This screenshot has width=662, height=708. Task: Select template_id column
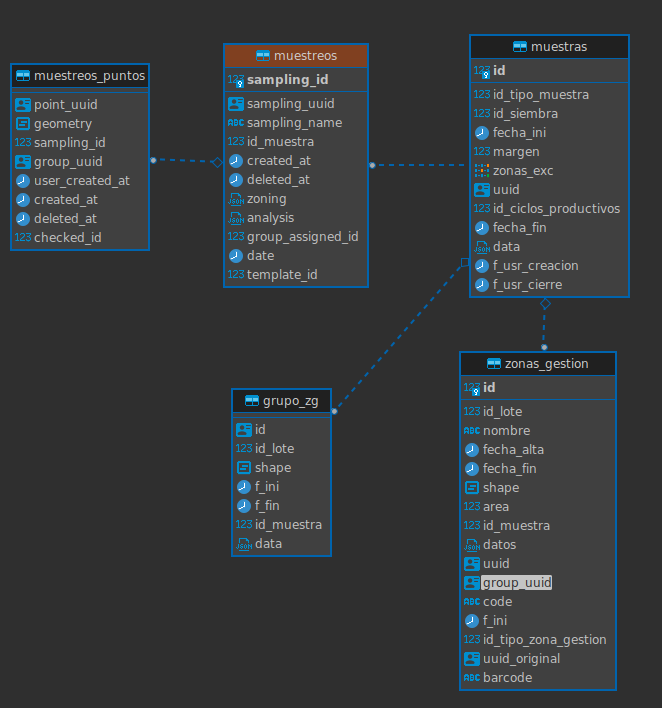tap(282, 275)
